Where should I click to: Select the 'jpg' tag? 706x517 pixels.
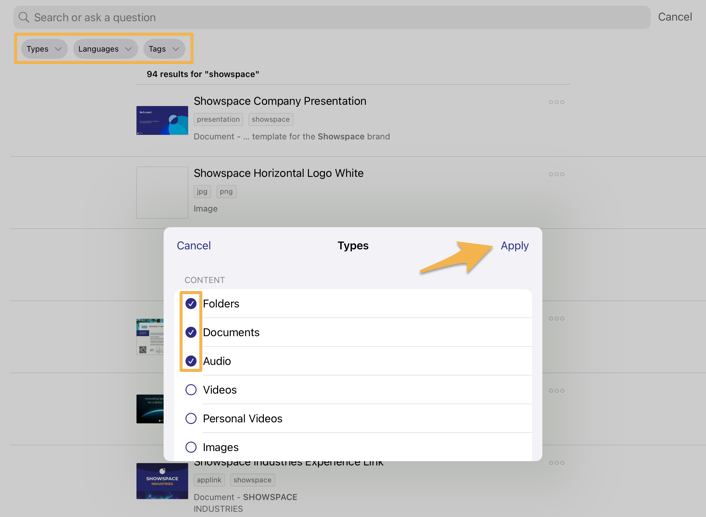(202, 191)
